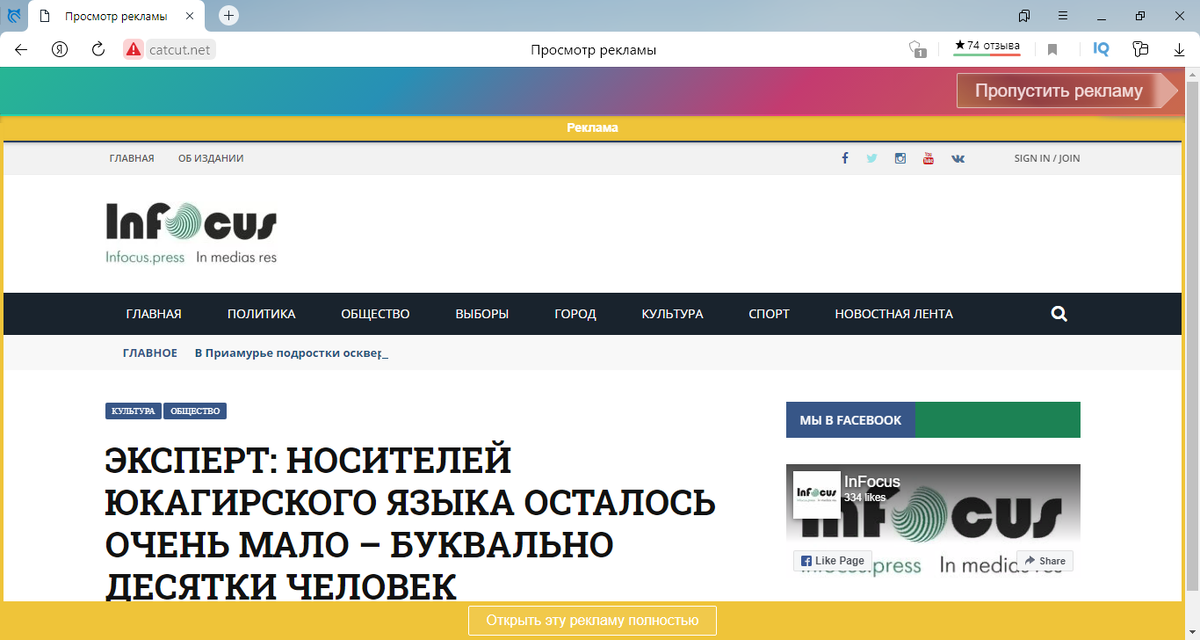Open the VK icon in the top bar

pyautogui.click(x=958, y=158)
